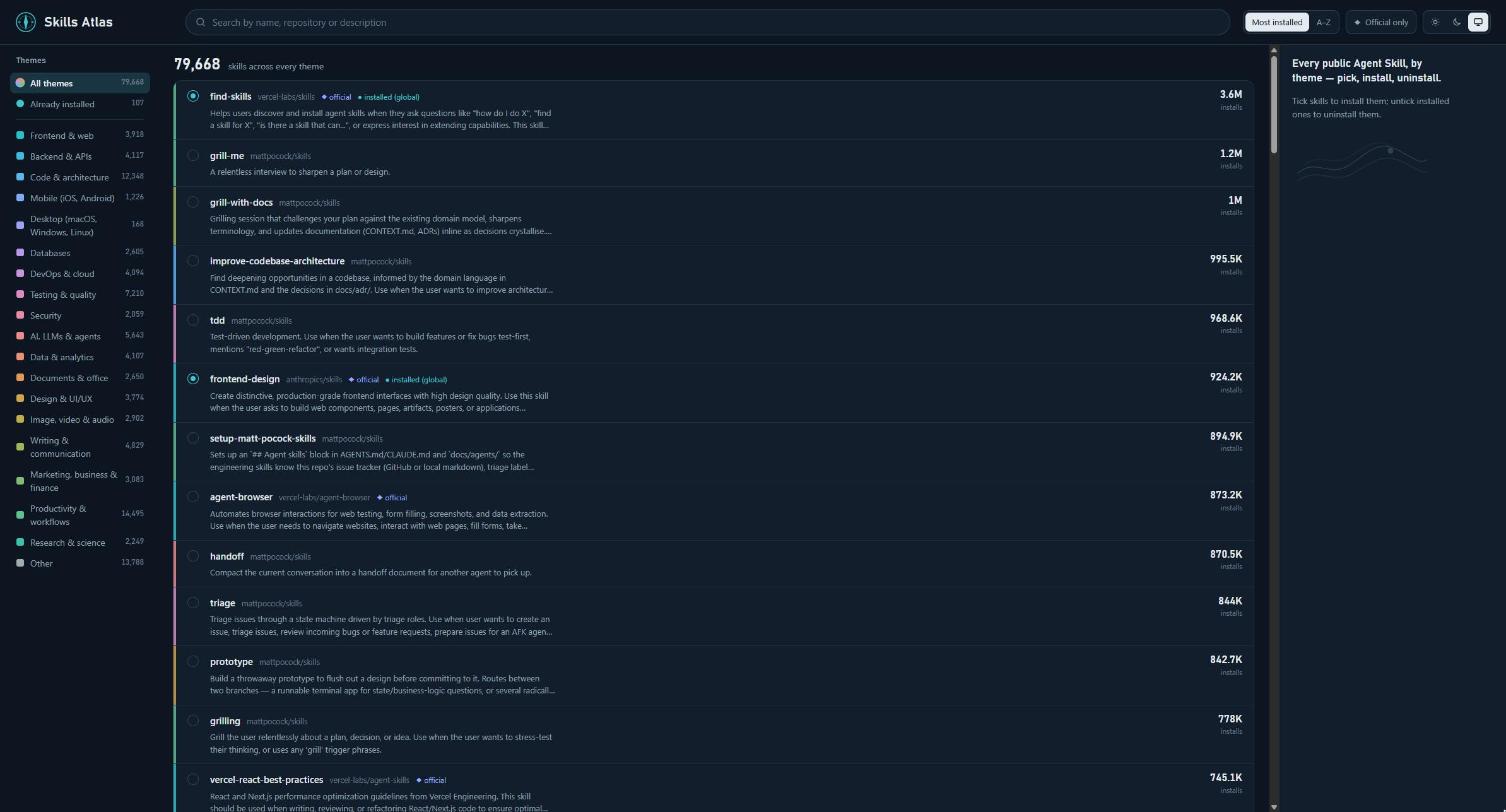Click the scroll down arrow of list scrollbar
Viewport: 1506px width, 812px height.
1274,806
